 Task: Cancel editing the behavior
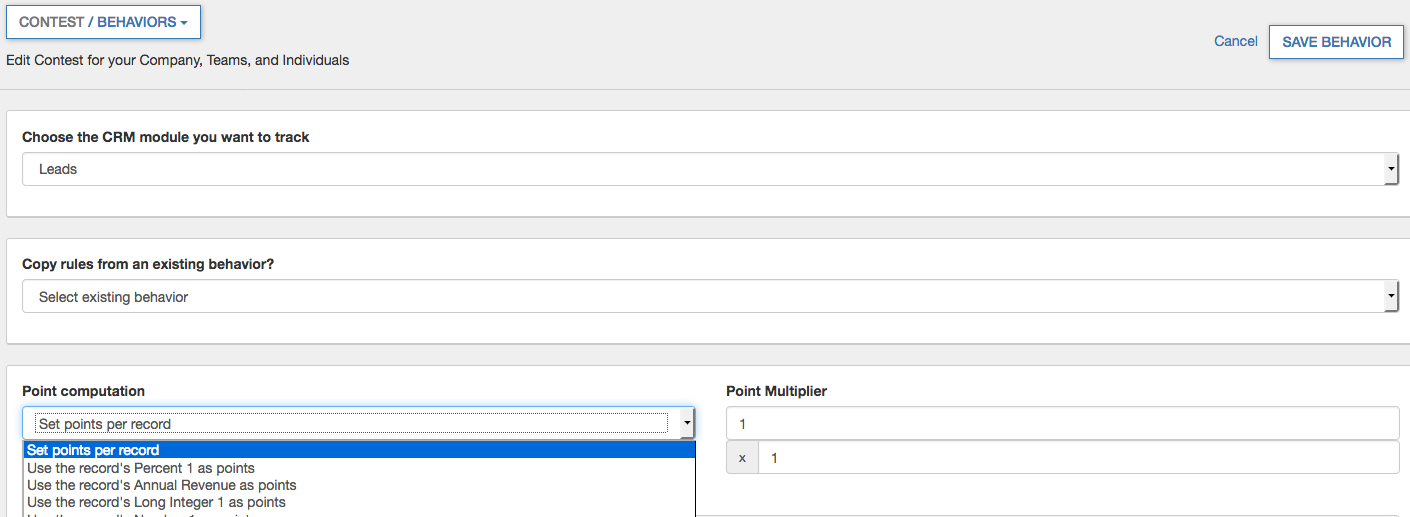(1235, 41)
